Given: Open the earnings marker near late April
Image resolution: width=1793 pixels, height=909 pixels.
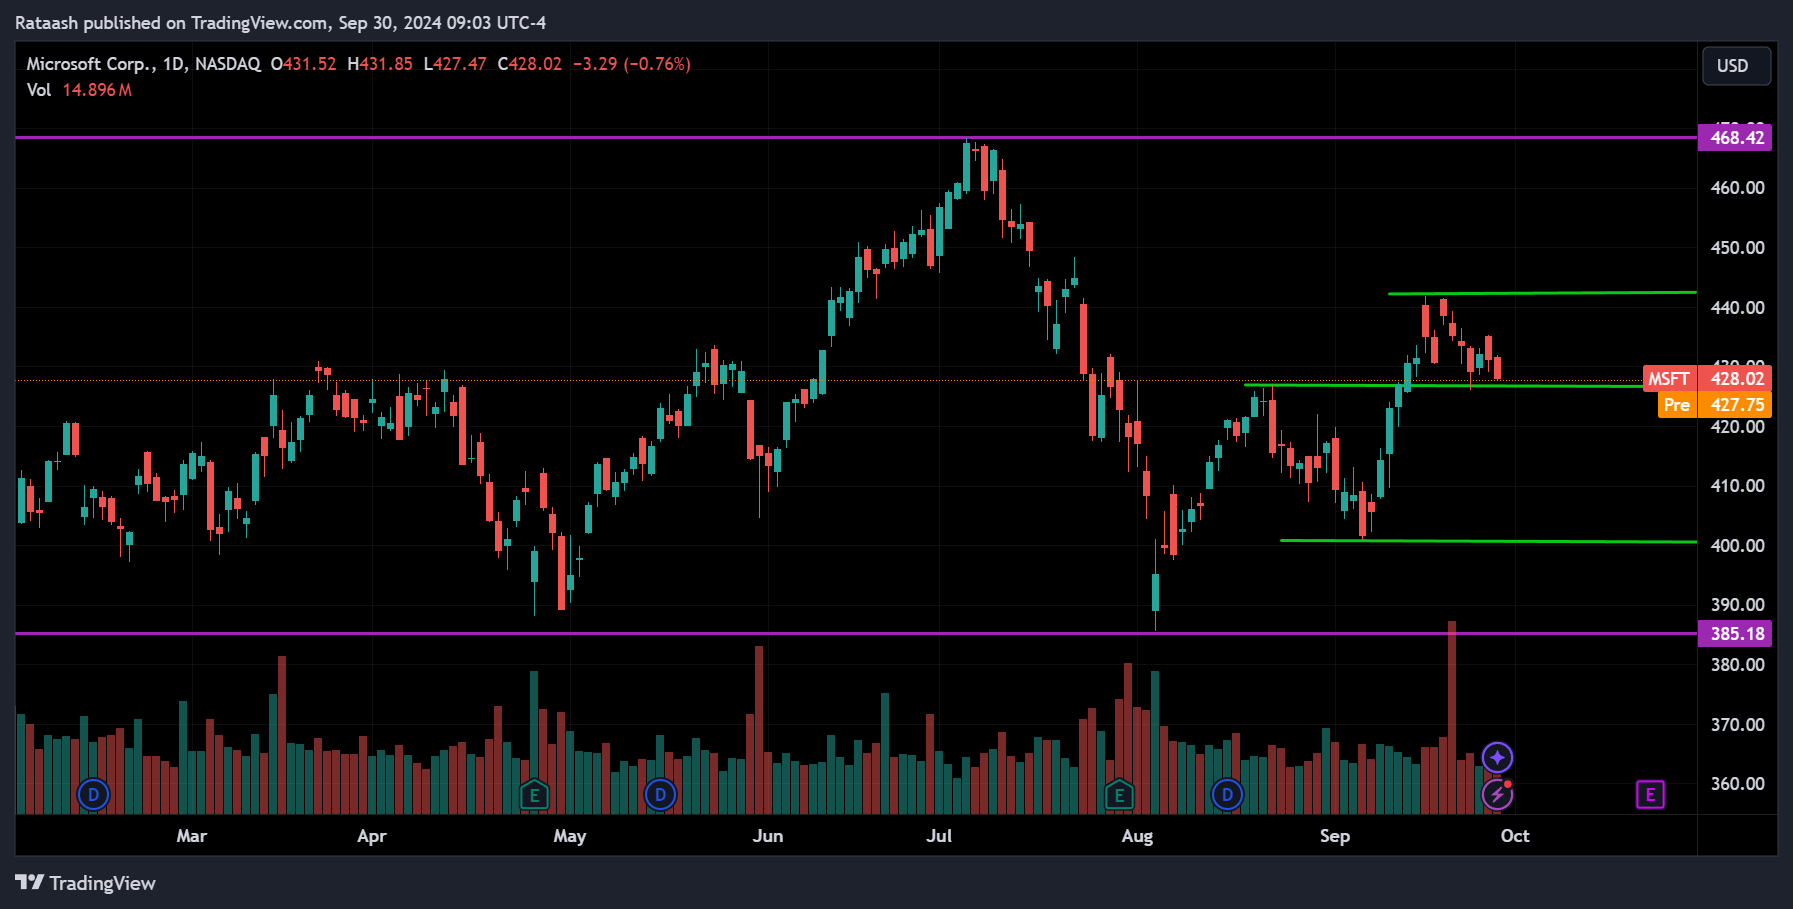Looking at the screenshot, I should click(x=534, y=795).
